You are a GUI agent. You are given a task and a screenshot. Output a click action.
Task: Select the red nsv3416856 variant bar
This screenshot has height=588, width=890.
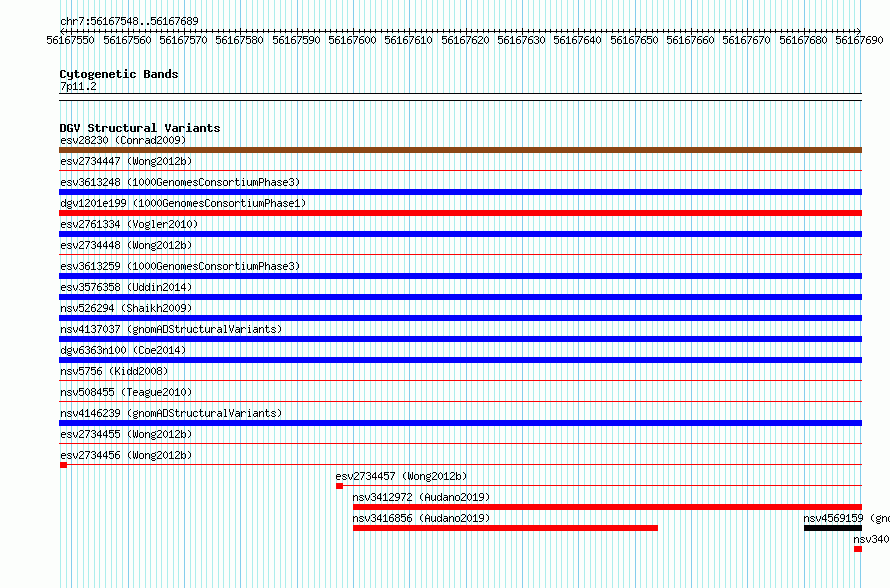tap(505, 528)
